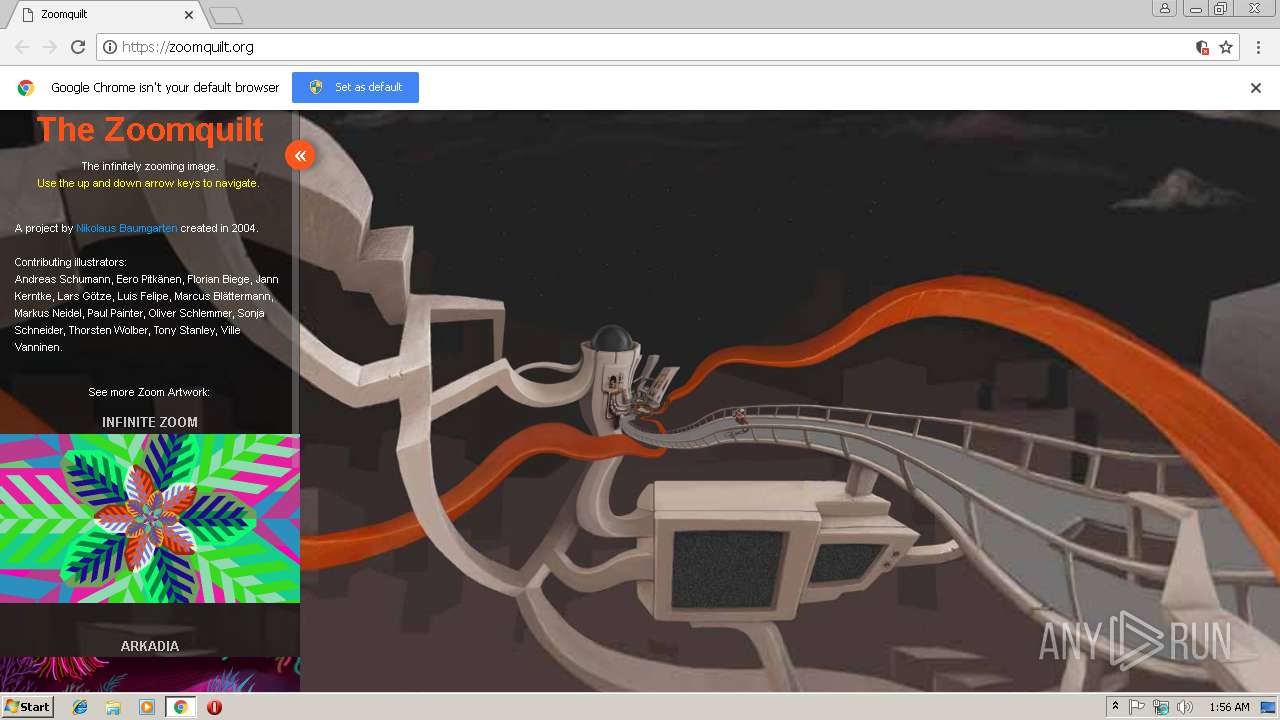Collapse the sidebar with orange double-arrow button

tap(300, 155)
